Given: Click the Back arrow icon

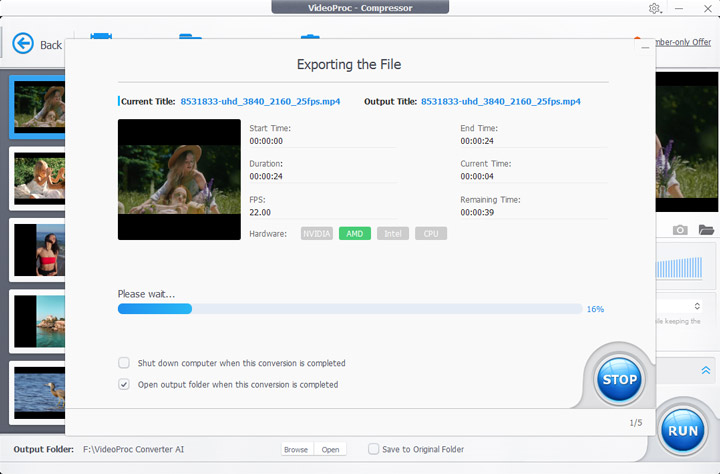Looking at the screenshot, I should tap(22, 44).
